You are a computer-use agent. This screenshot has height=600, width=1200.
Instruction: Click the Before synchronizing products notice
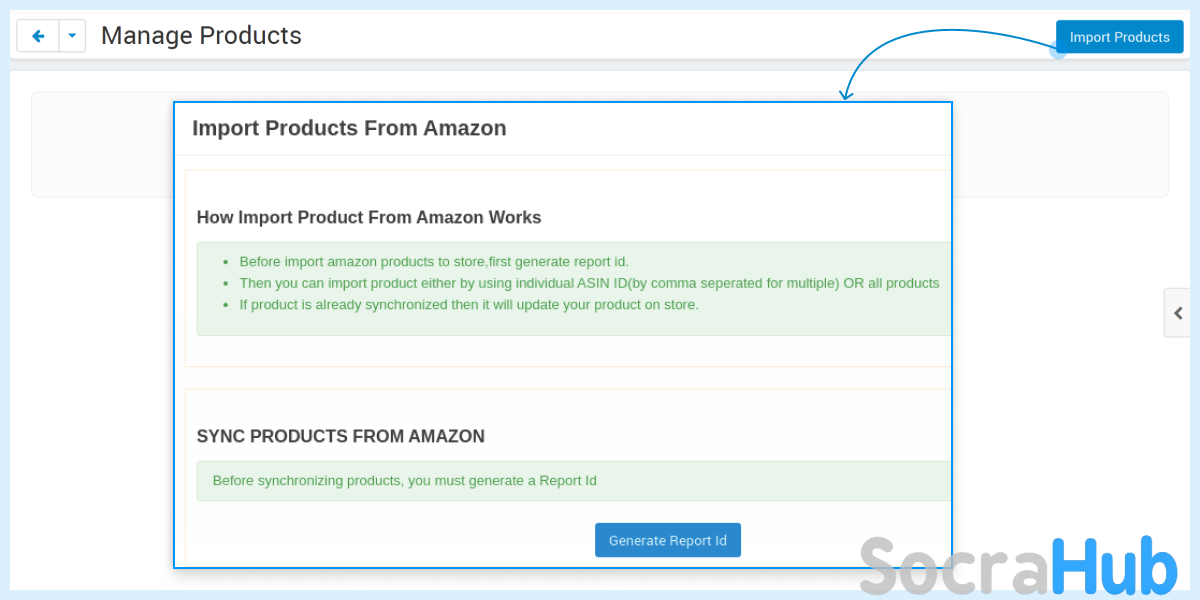point(405,480)
